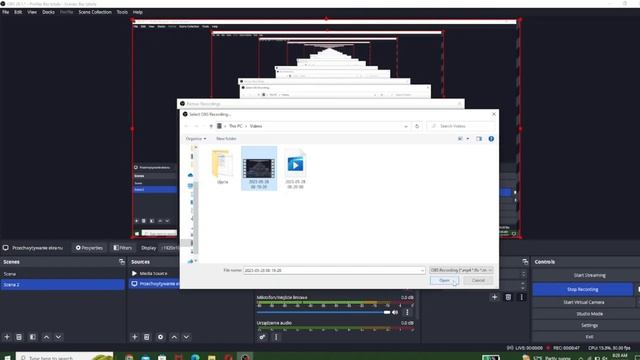640x360 pixels.
Task: Open audio mixer menu dots next to gear
Action: point(276,337)
